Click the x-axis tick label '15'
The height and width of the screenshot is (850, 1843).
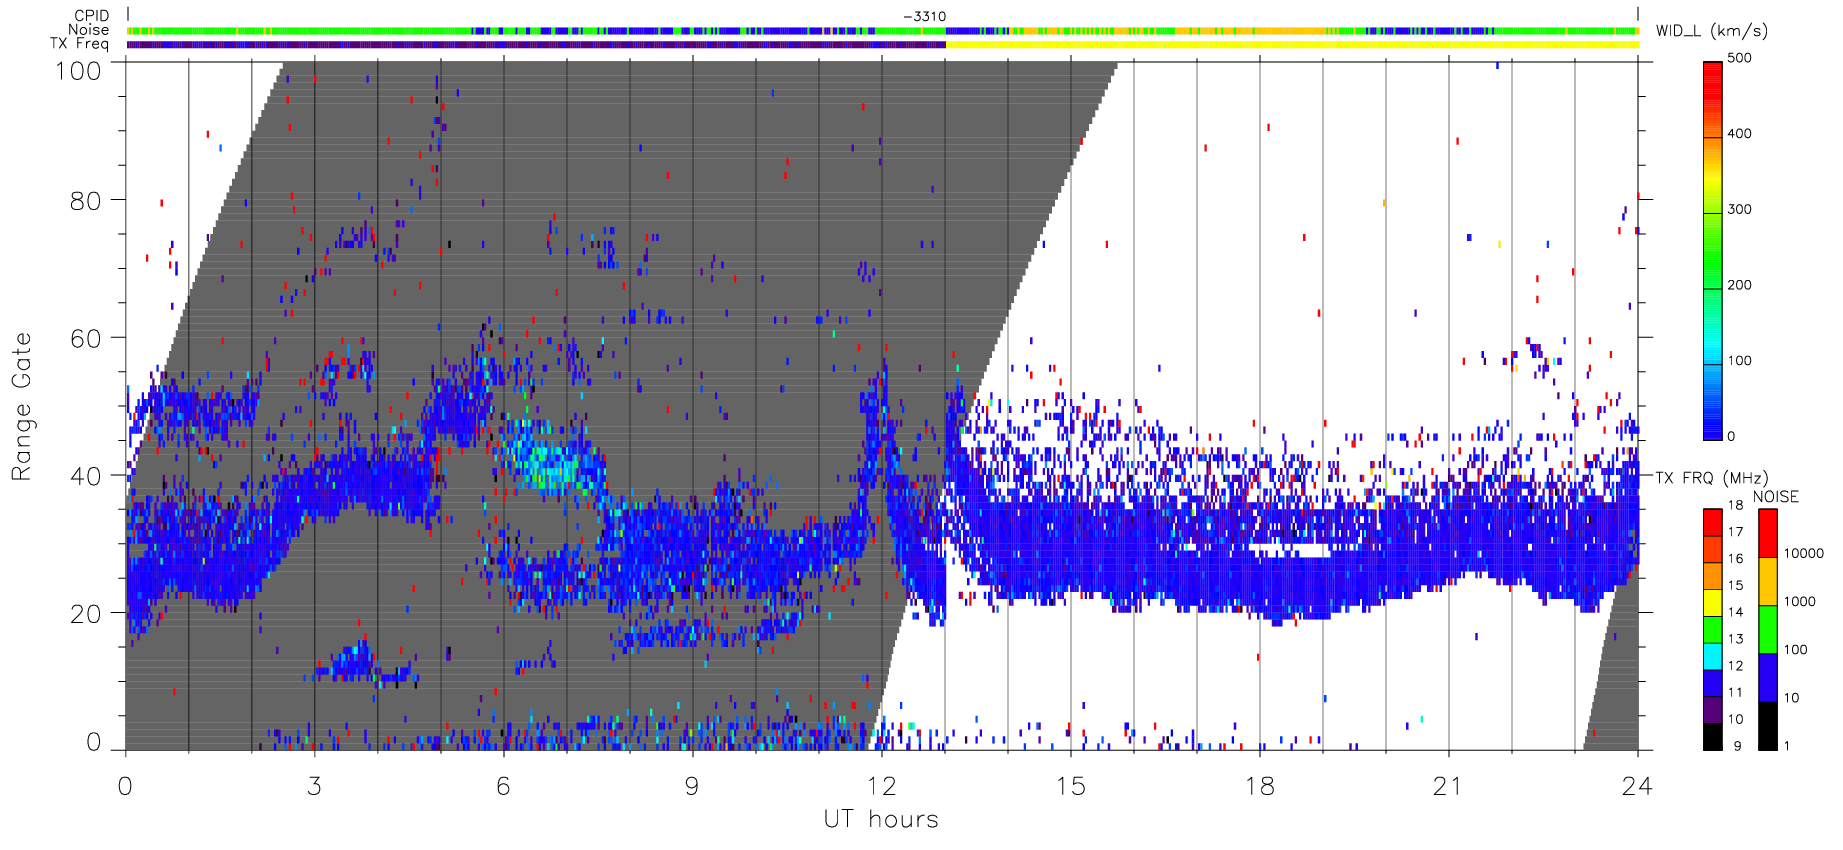pyautogui.click(x=1070, y=786)
